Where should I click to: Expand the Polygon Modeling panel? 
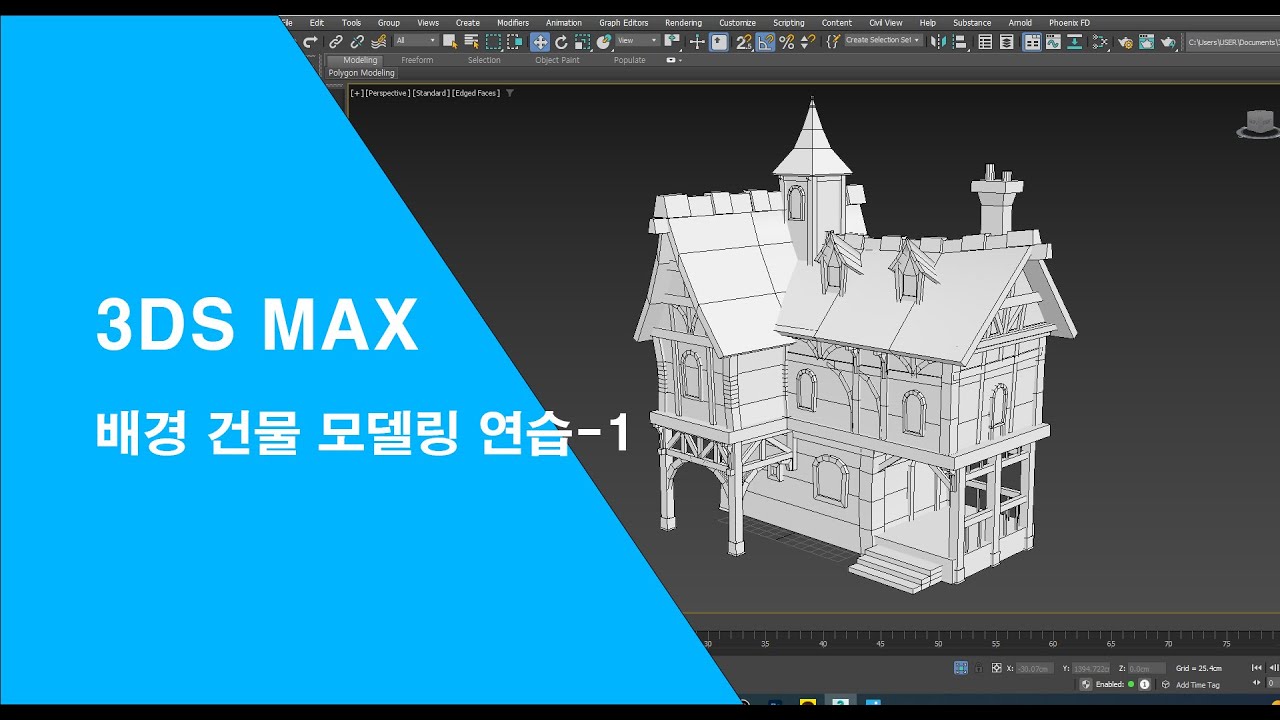tap(362, 73)
